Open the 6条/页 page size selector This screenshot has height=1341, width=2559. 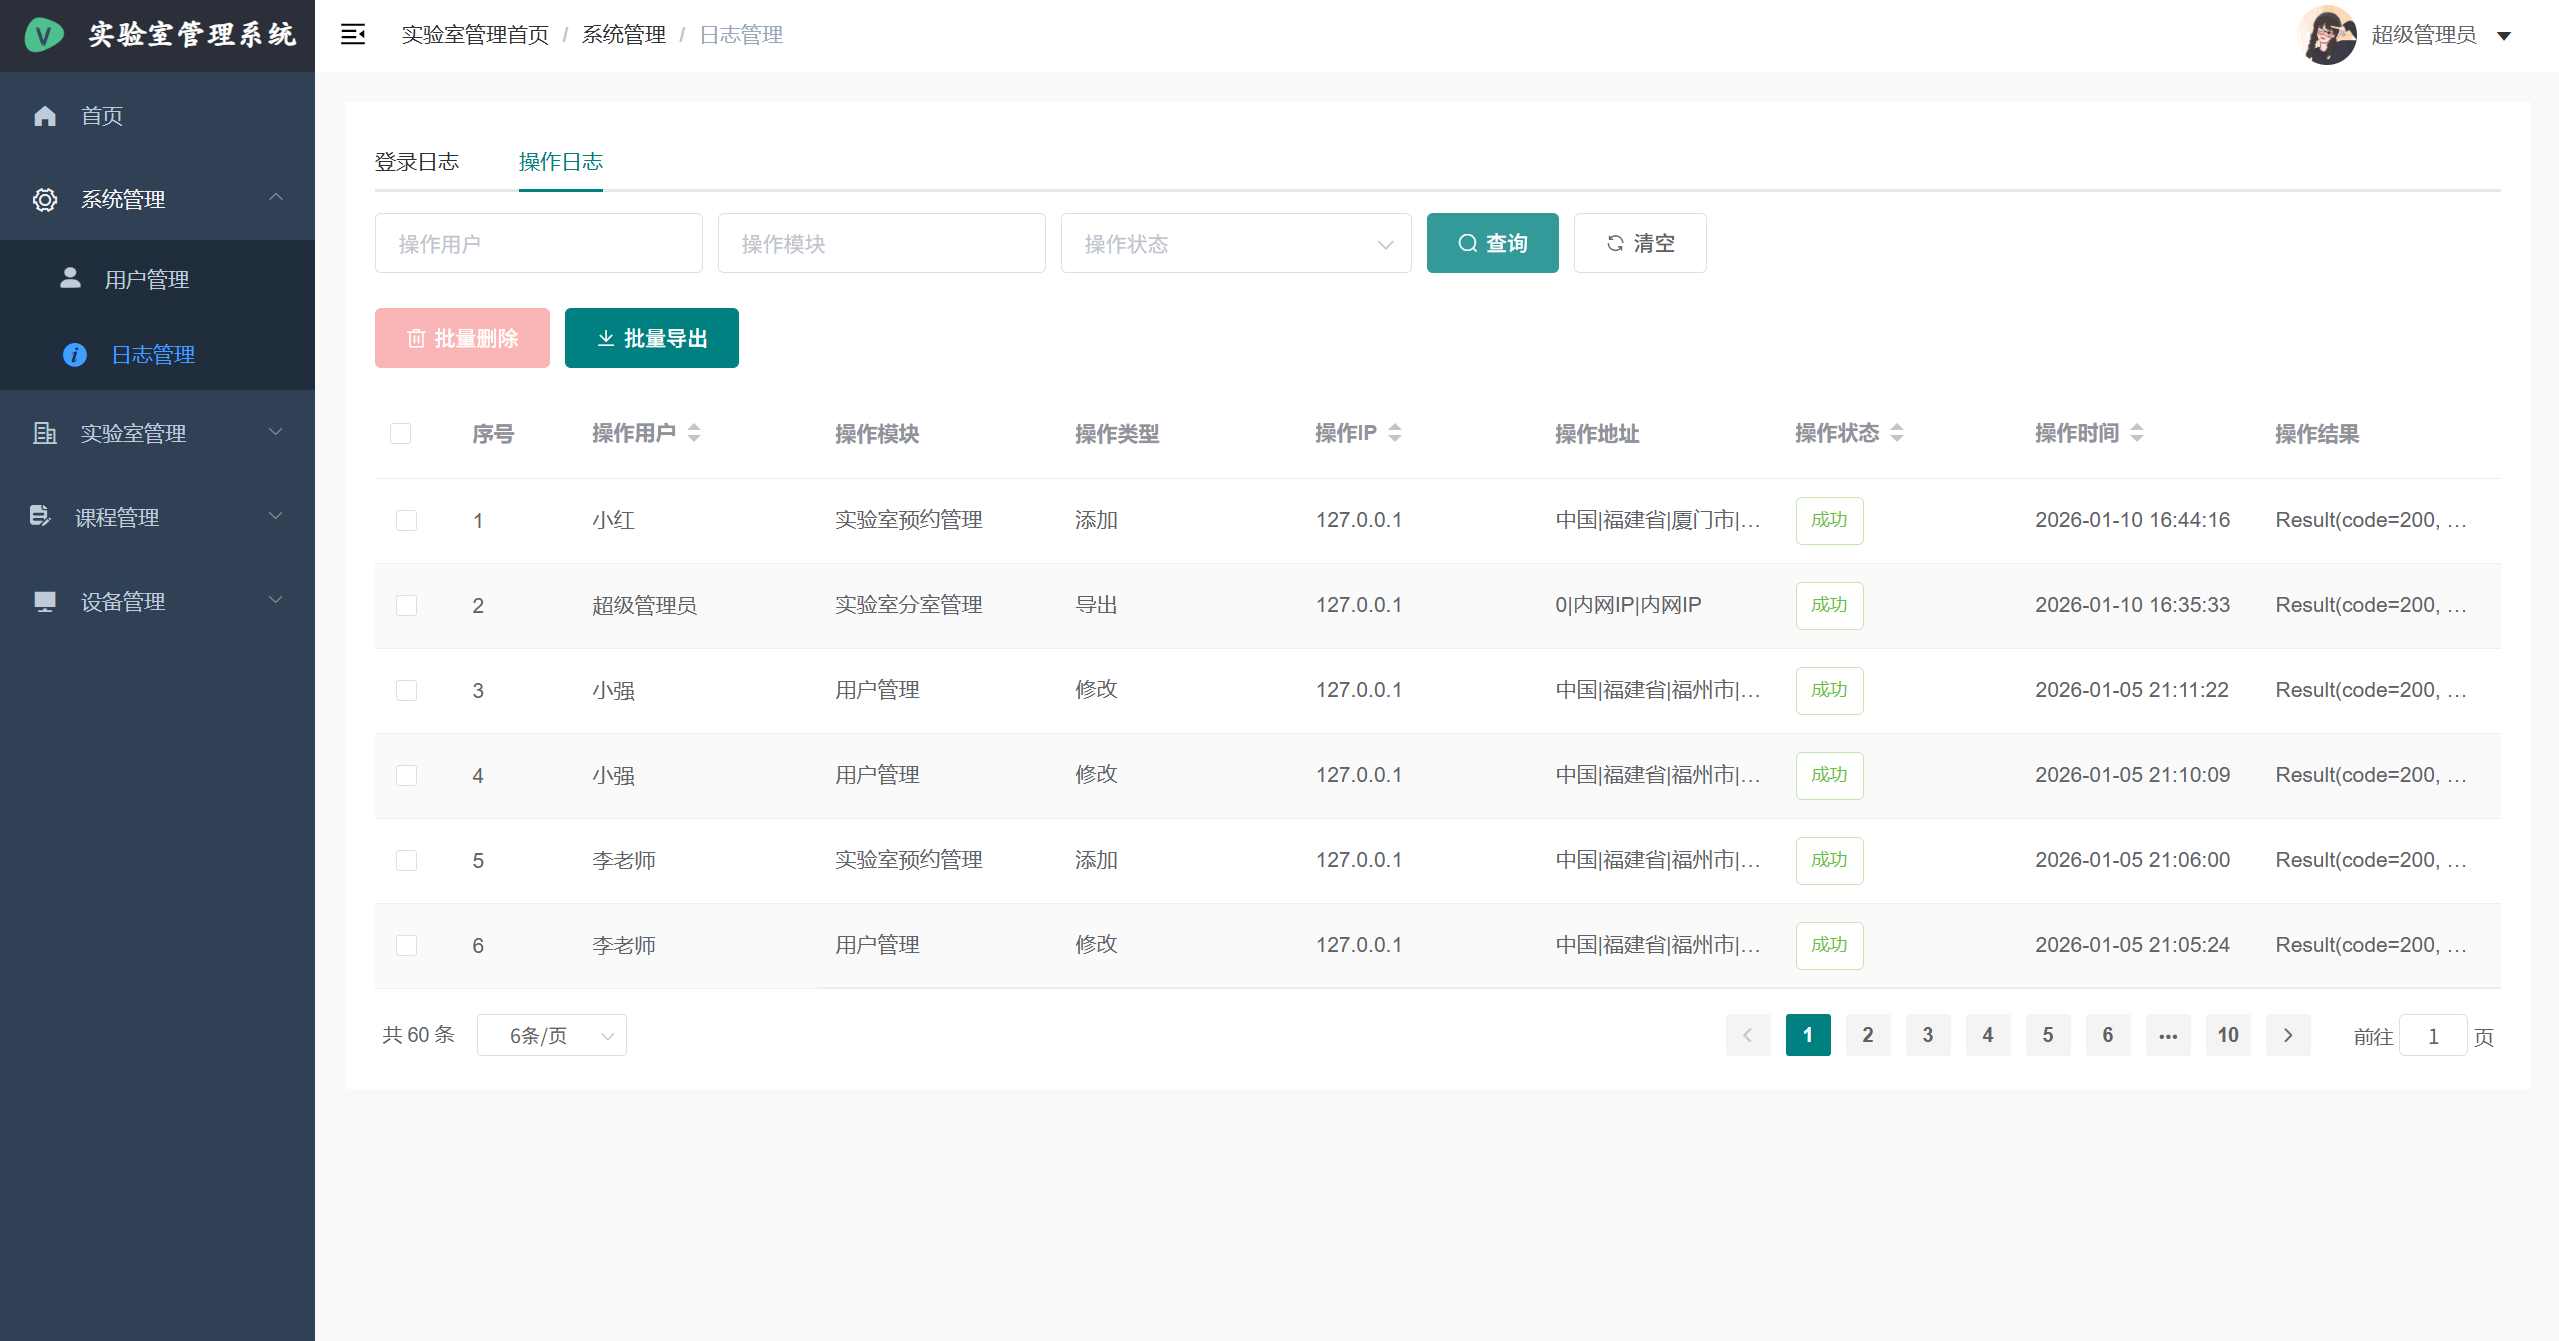click(551, 1035)
